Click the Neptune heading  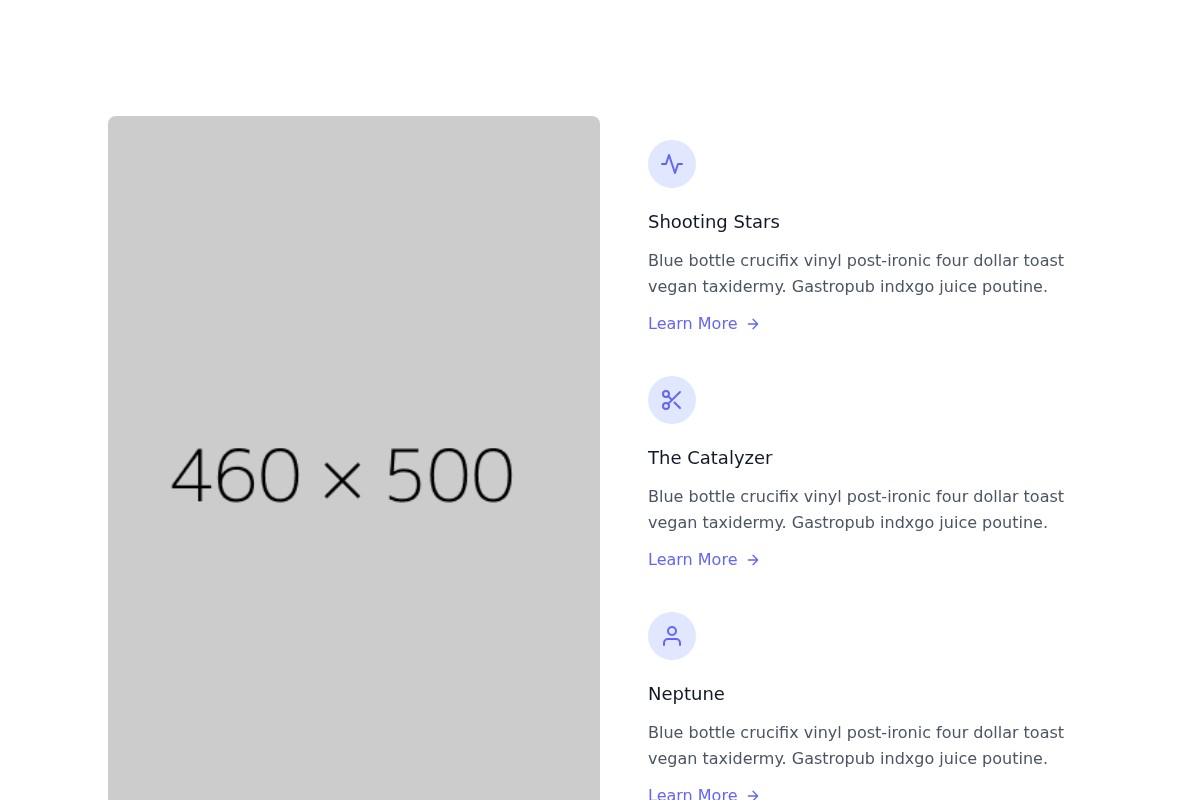pyautogui.click(x=686, y=693)
